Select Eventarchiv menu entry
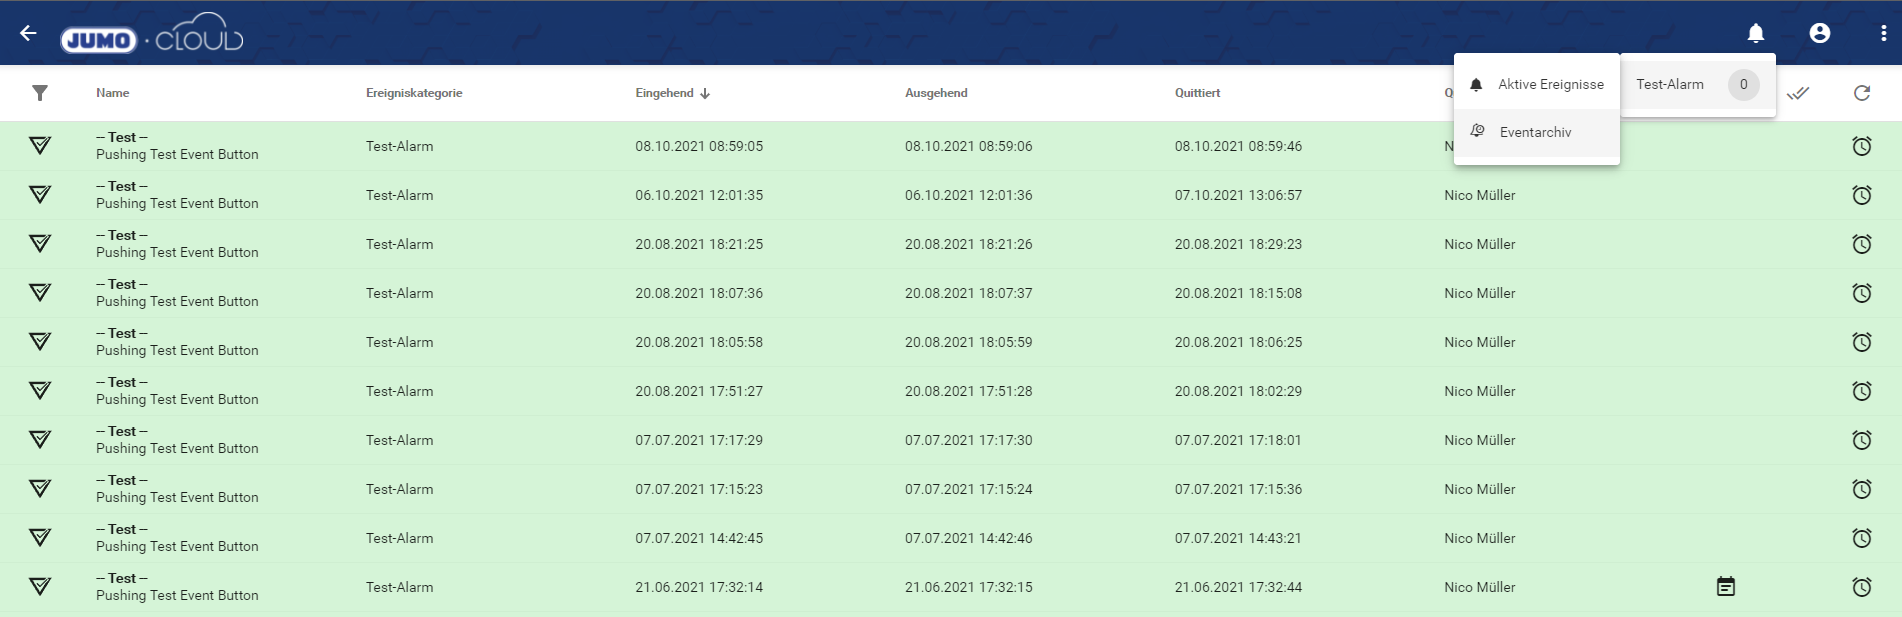 pos(1535,132)
